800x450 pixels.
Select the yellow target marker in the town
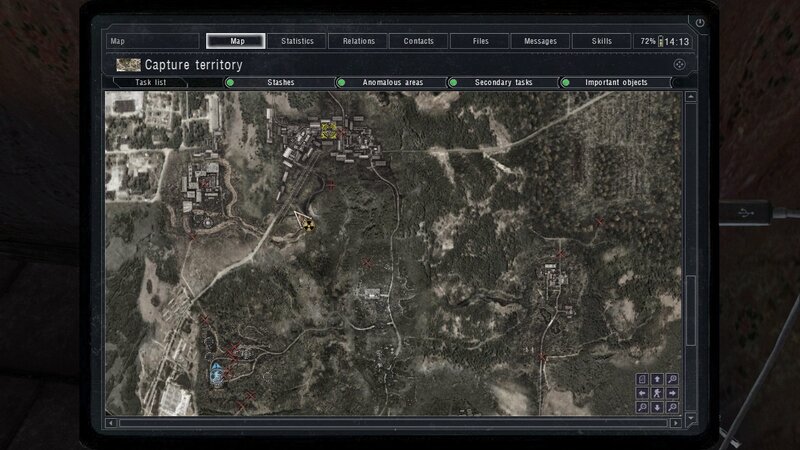(x=329, y=130)
